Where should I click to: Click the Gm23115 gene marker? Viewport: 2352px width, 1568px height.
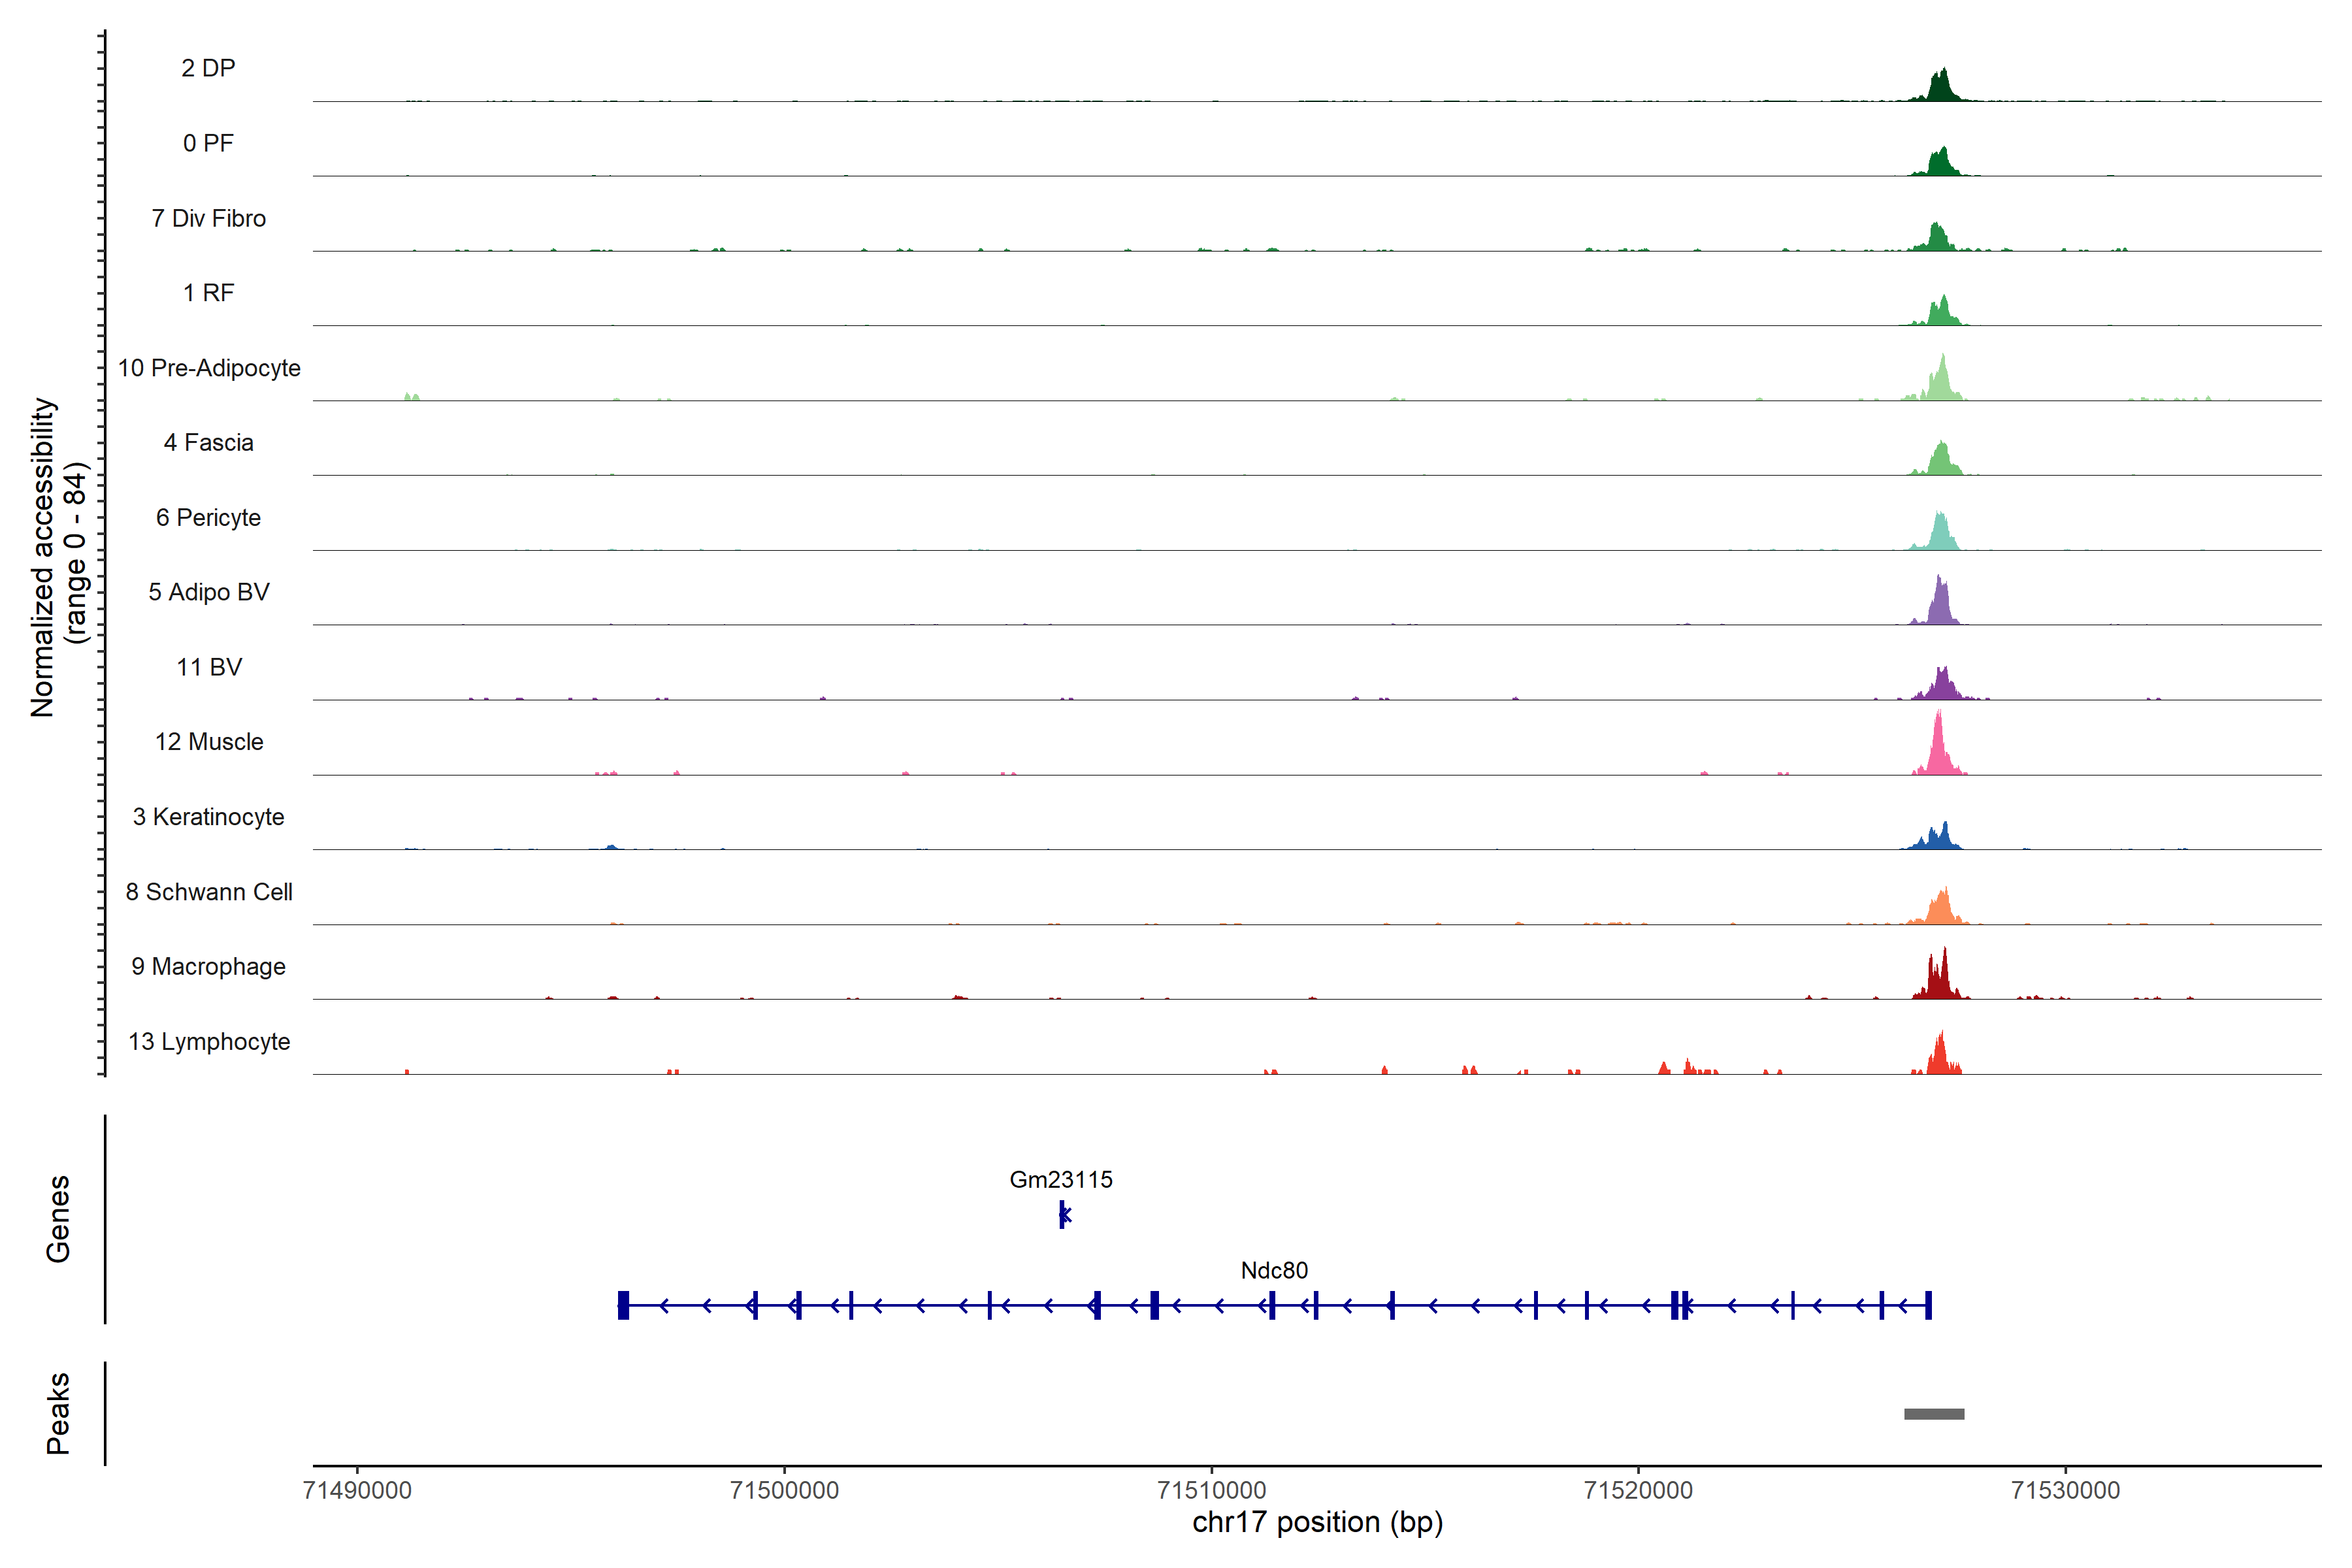(x=1063, y=1214)
